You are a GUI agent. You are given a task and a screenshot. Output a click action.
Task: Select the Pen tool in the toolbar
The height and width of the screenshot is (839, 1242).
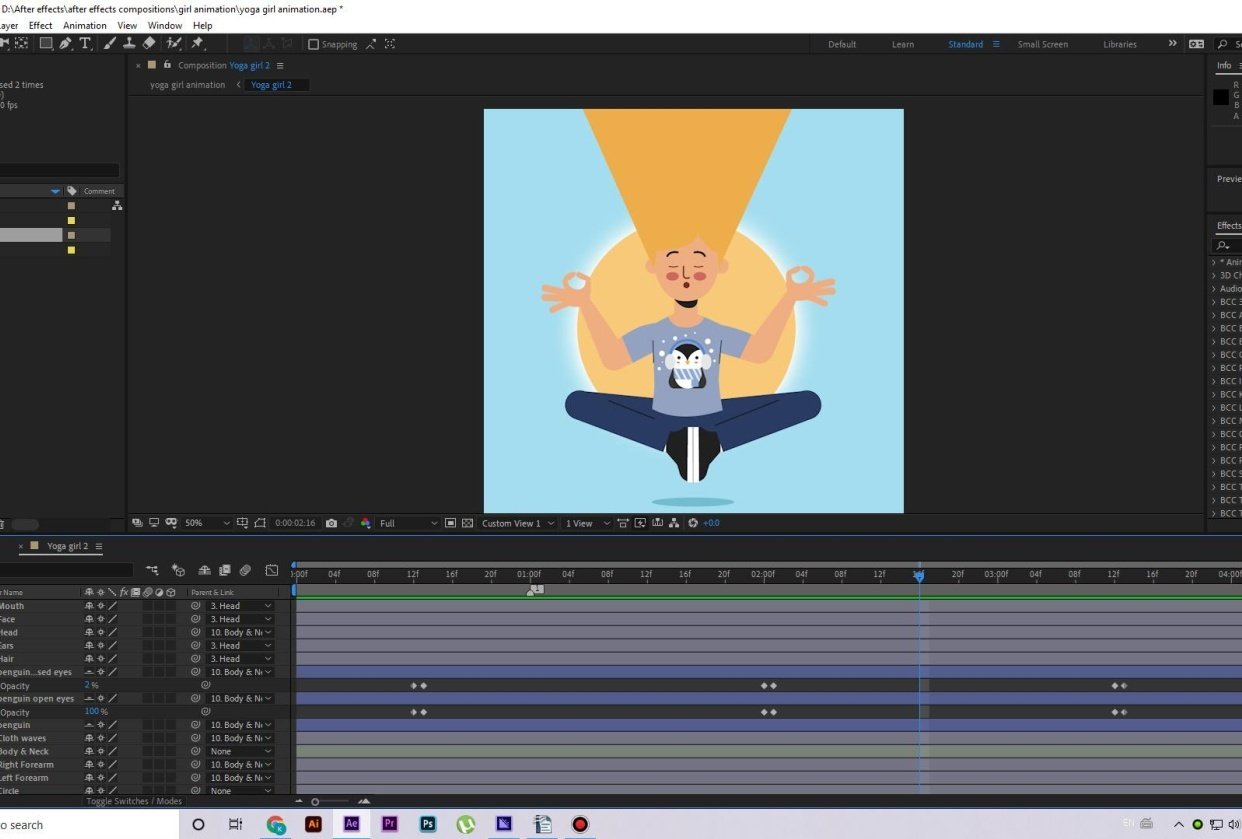(65, 44)
